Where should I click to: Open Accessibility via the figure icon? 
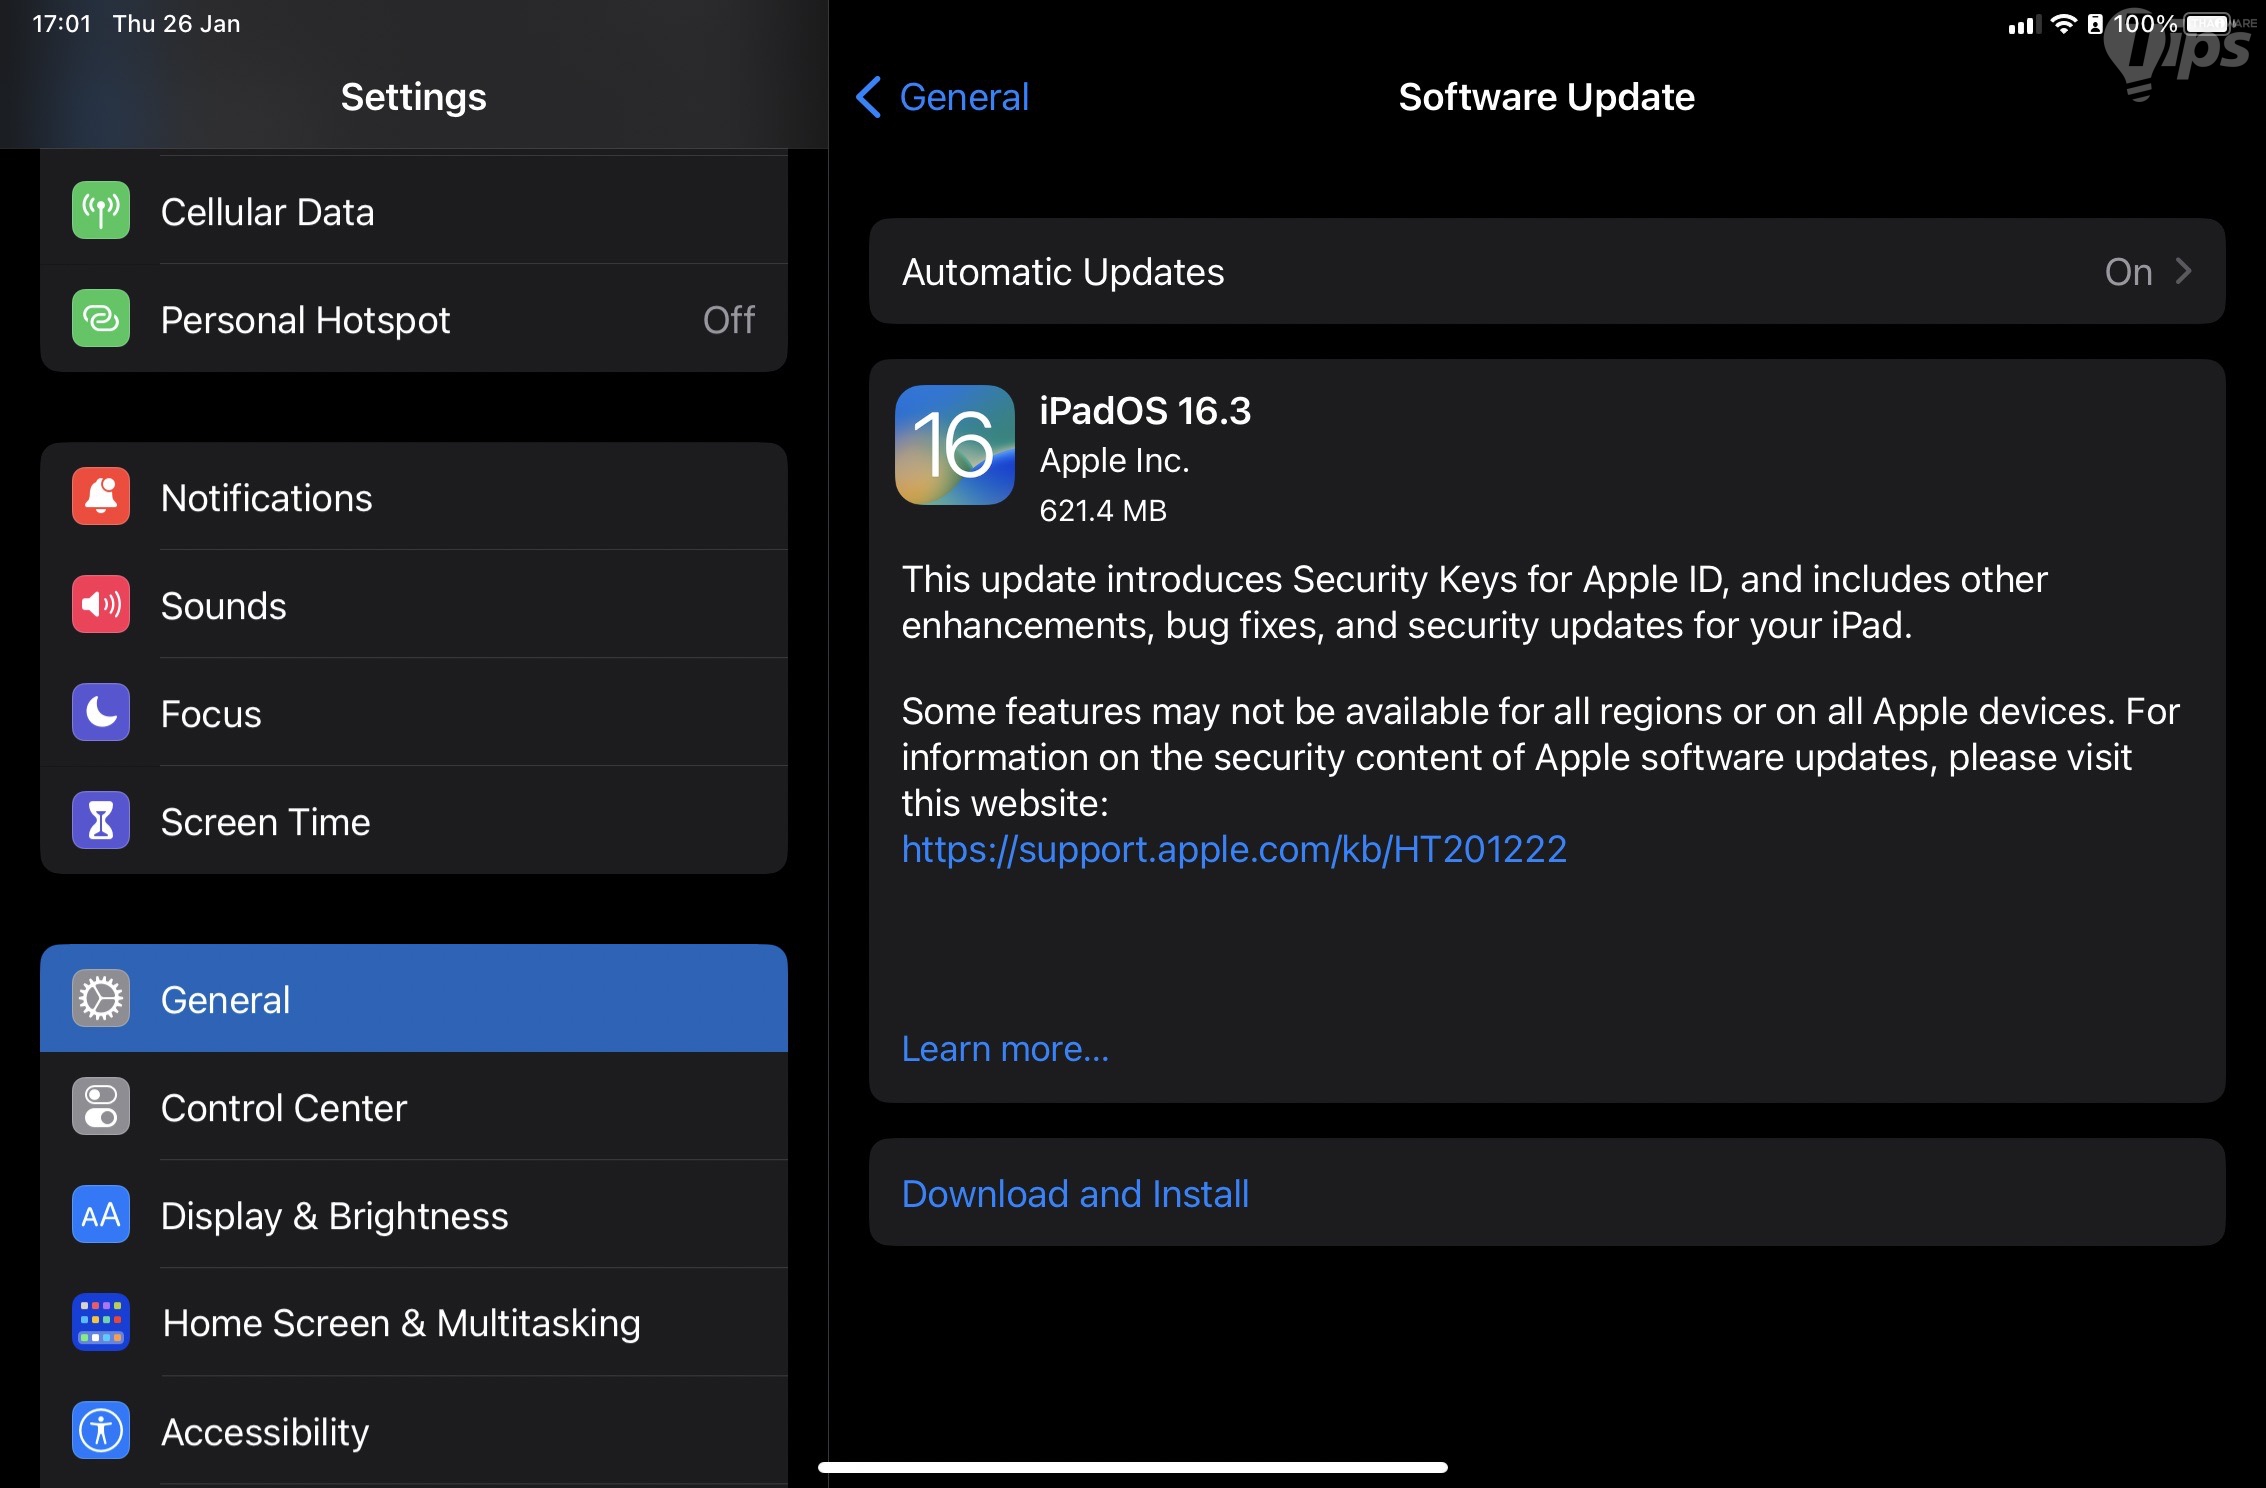point(99,1431)
